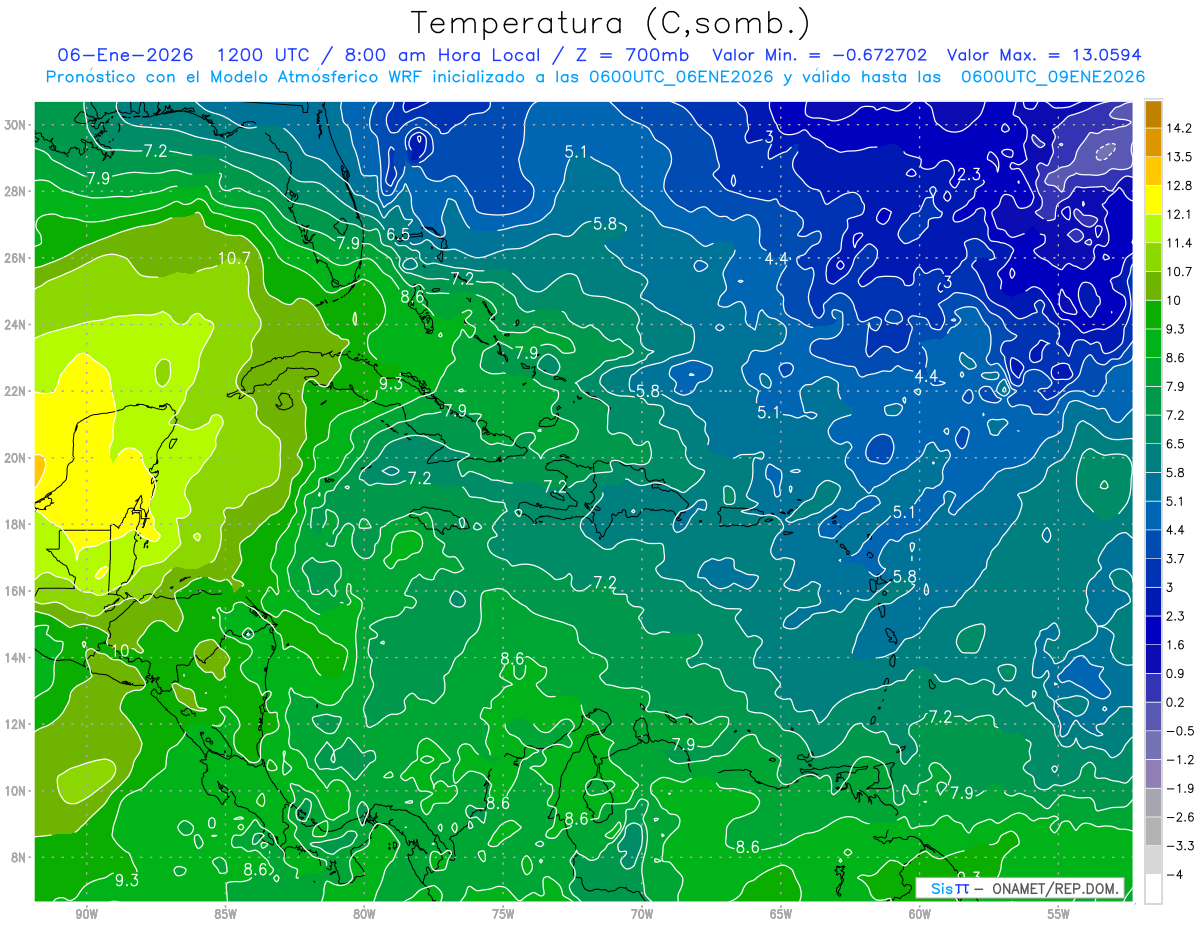The height and width of the screenshot is (927, 1200).
Task: Click the "18N" latitude axis label
Action: coord(15,524)
